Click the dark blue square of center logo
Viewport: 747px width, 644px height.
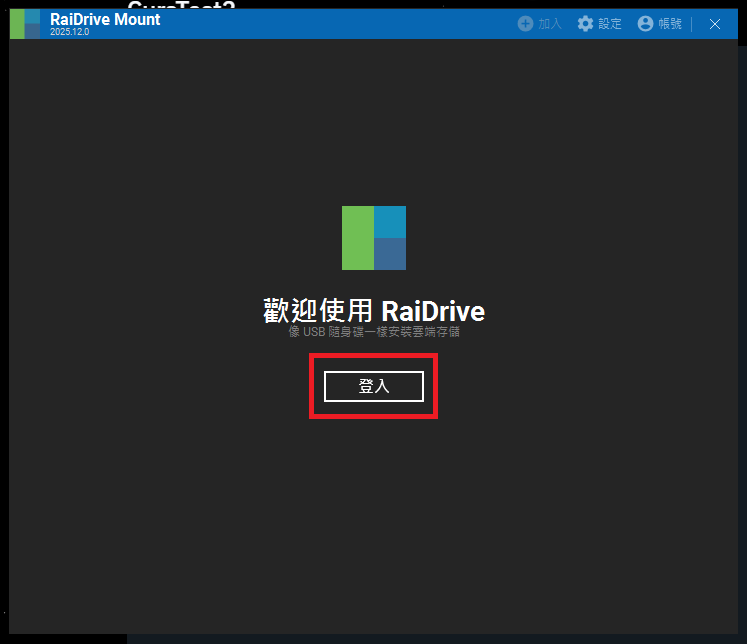(x=390, y=254)
